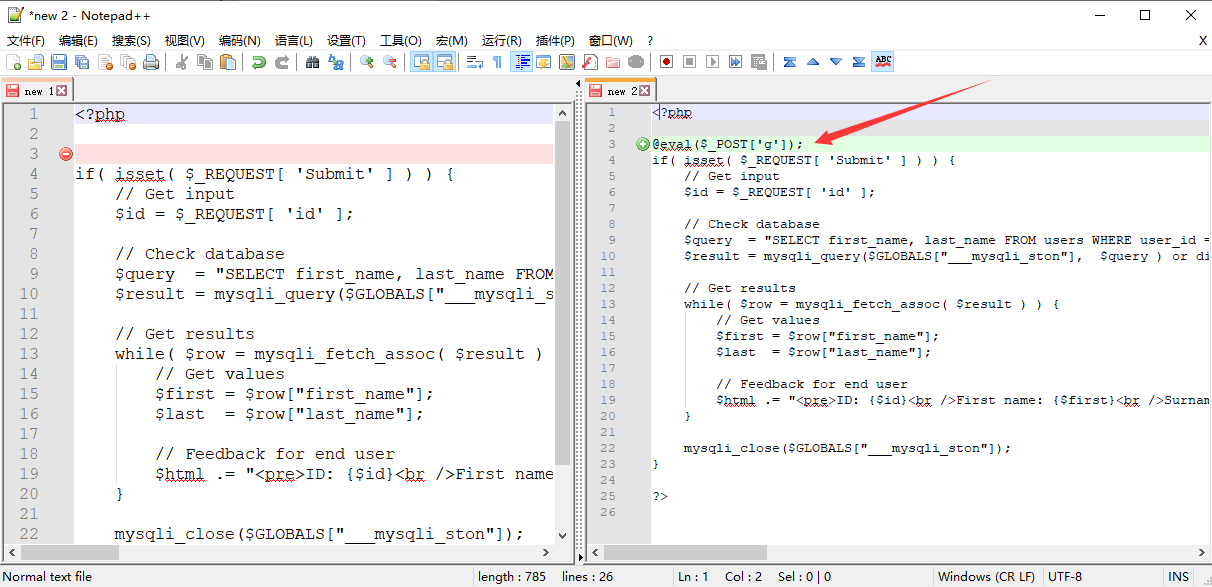This screenshot has width=1212, height=587.
Task: Jump to first difference in compare toolbar
Action: [790, 62]
